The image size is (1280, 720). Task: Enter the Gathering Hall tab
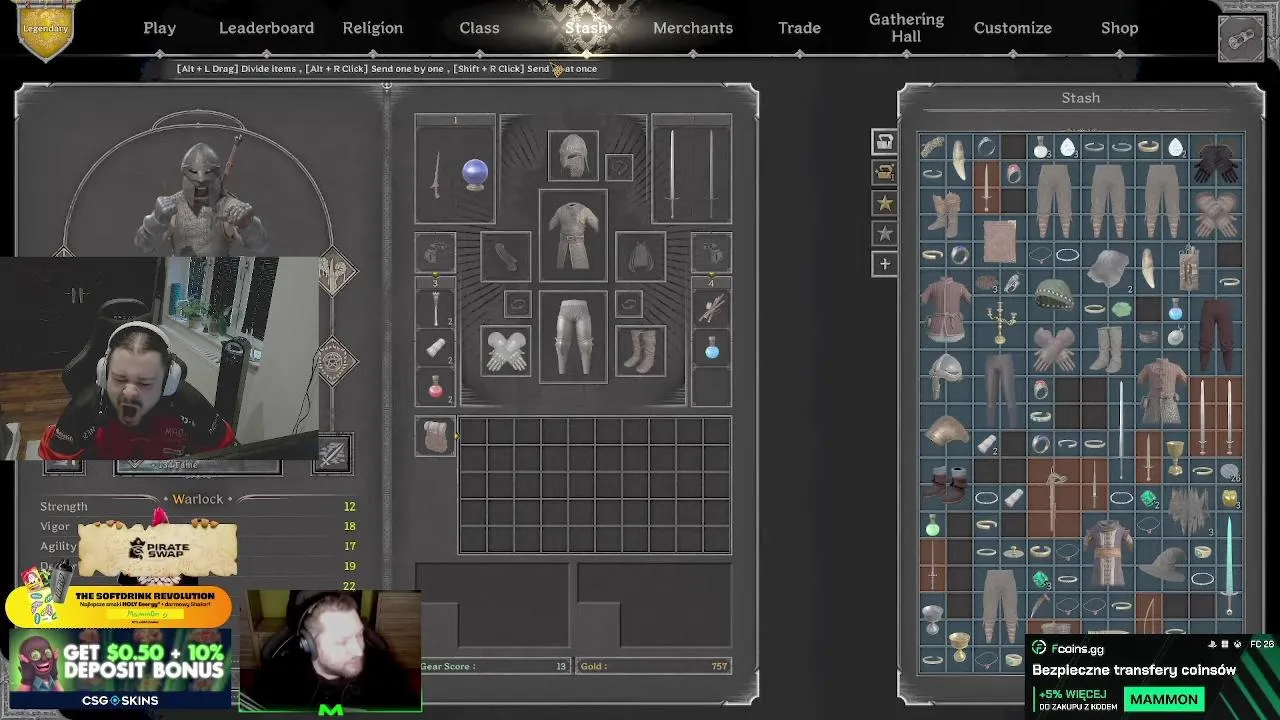coord(906,28)
